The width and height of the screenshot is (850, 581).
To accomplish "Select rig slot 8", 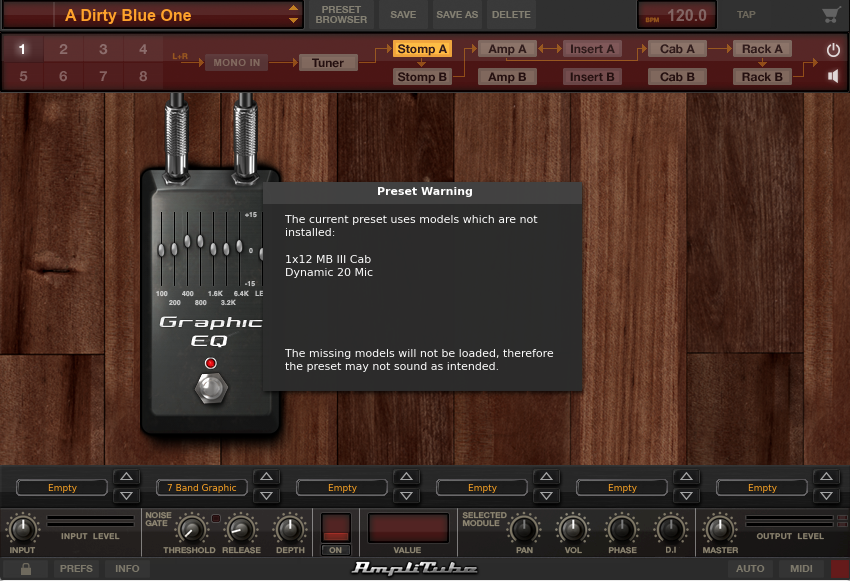I will [x=143, y=76].
